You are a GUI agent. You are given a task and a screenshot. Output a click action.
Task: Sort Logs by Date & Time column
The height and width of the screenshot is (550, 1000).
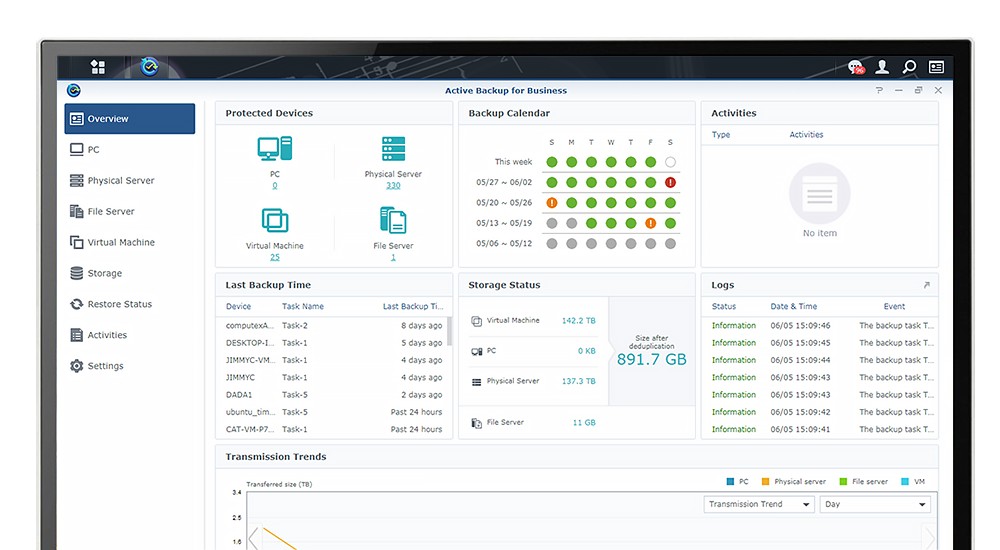793,306
